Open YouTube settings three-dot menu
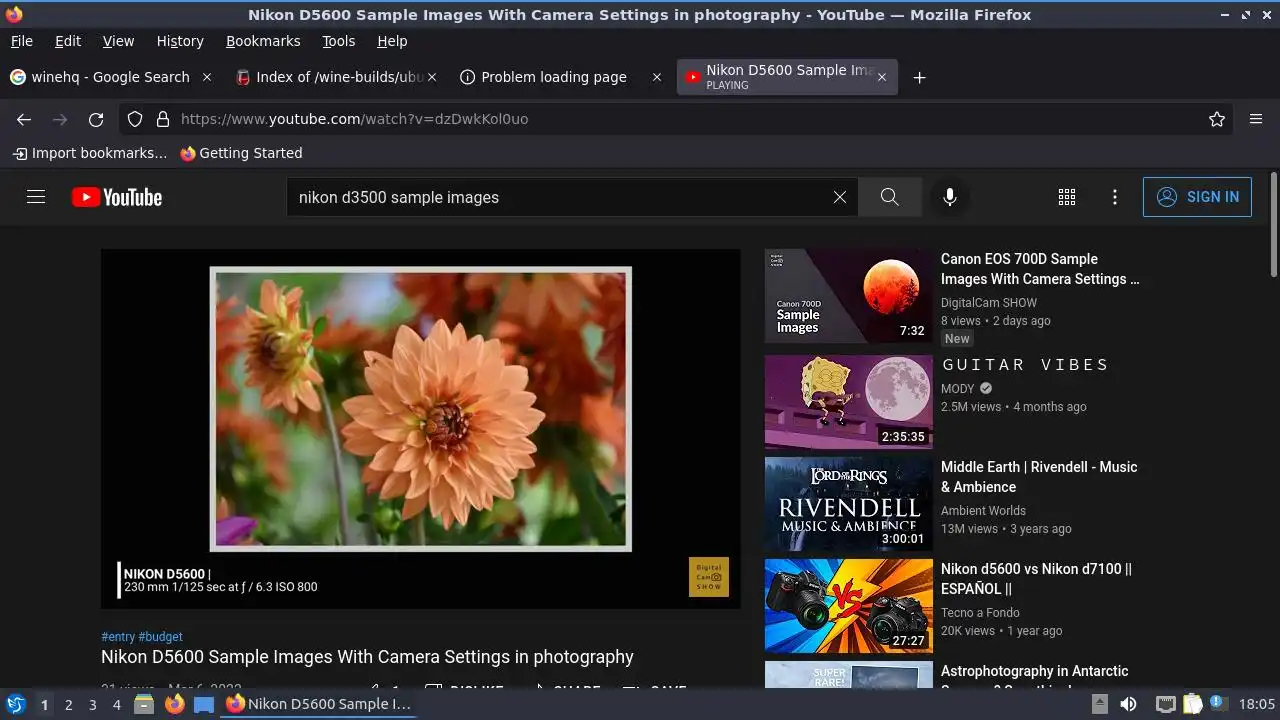The height and width of the screenshot is (720, 1280). pos(1115,197)
